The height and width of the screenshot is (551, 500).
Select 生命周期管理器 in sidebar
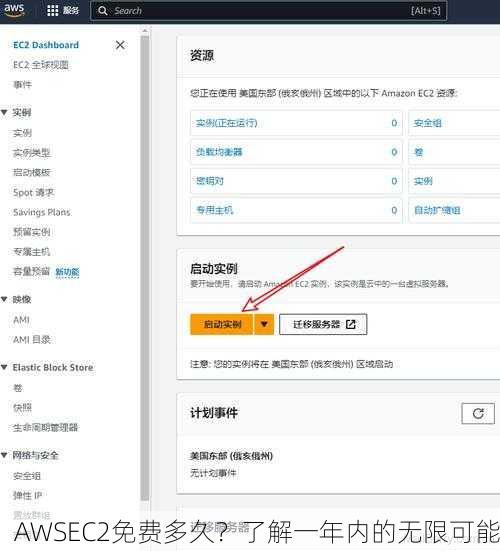click(45, 427)
